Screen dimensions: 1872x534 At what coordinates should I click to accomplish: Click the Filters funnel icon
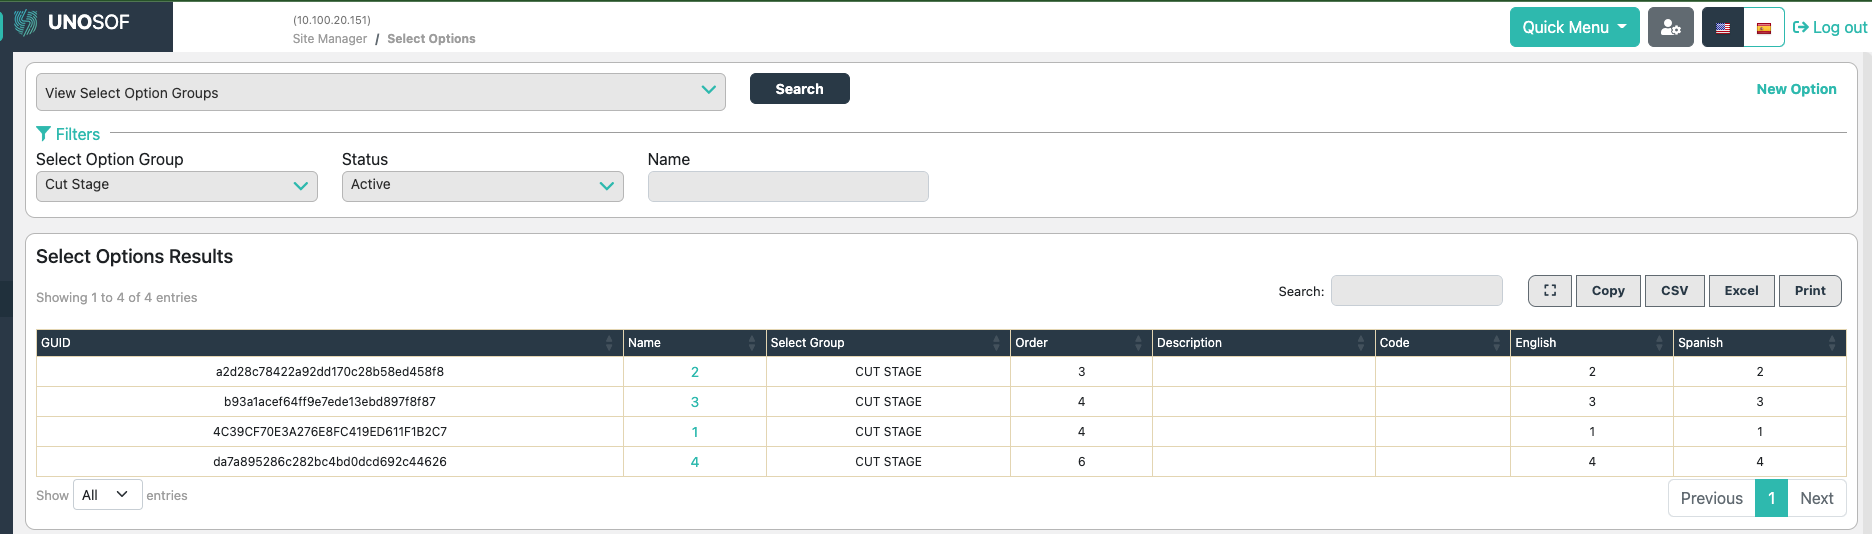click(x=44, y=134)
